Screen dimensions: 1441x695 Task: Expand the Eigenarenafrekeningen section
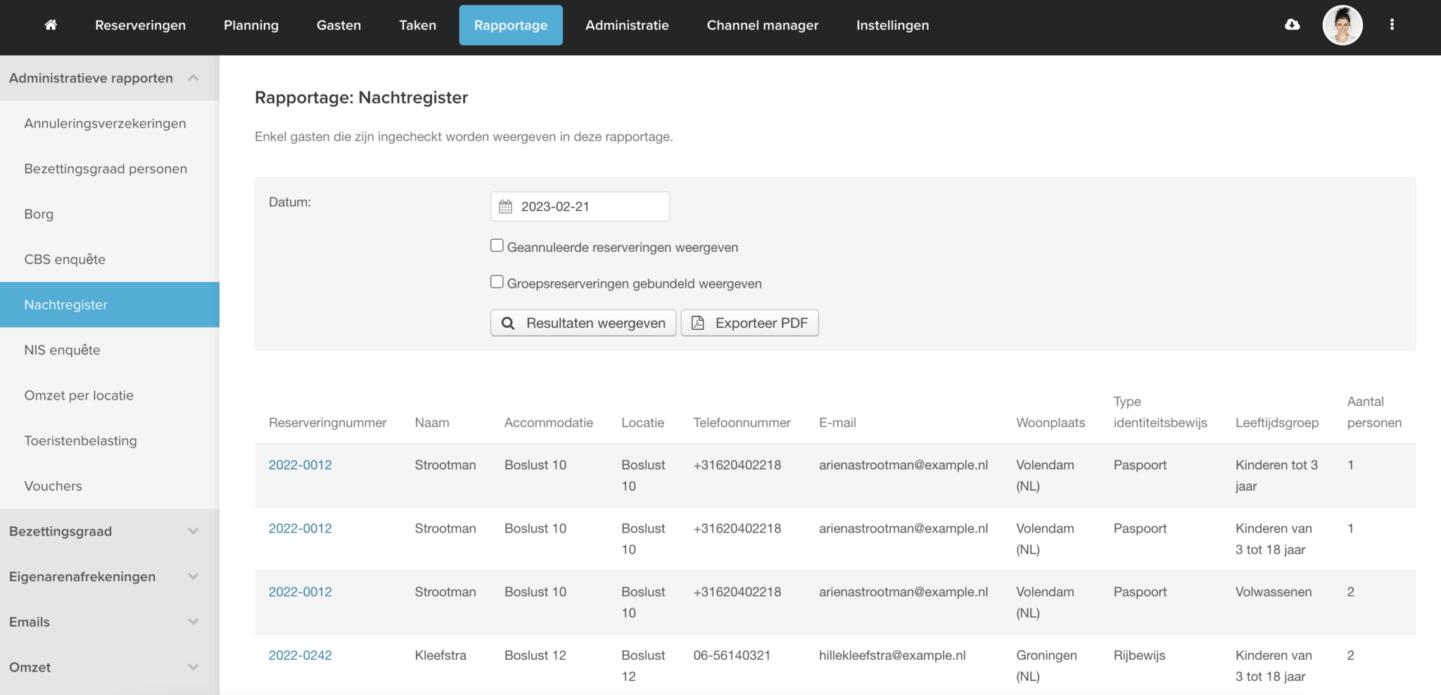(193, 576)
